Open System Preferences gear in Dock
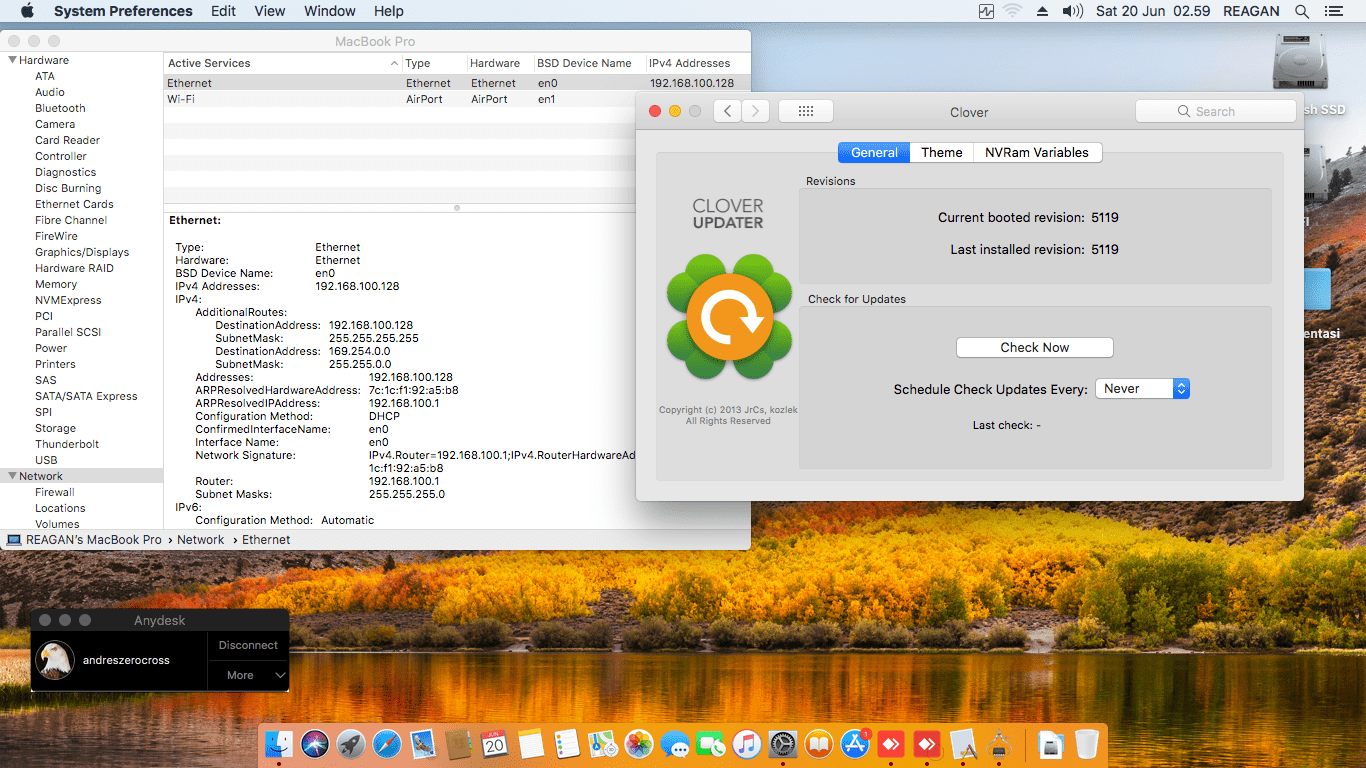Viewport: 1366px width, 768px height. point(782,744)
